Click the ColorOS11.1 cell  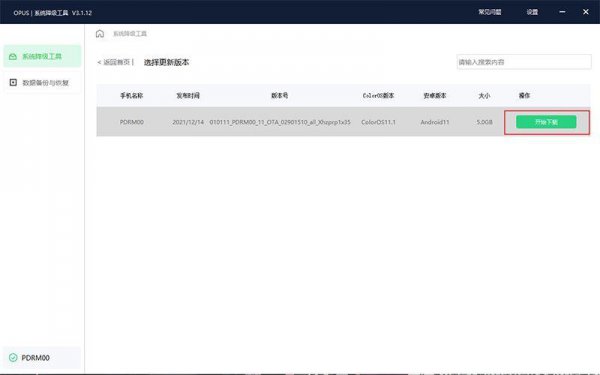tap(378, 122)
